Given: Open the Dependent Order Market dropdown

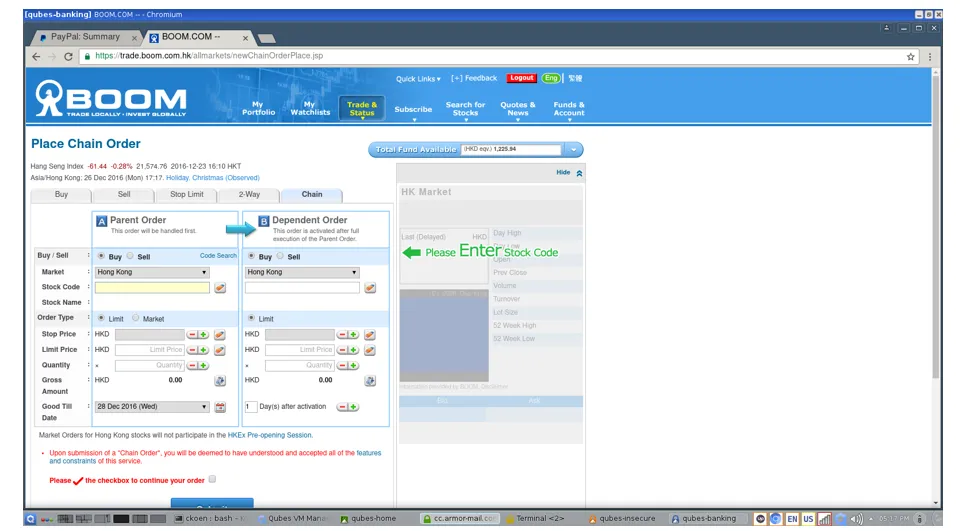Looking at the screenshot, I should (x=302, y=272).
